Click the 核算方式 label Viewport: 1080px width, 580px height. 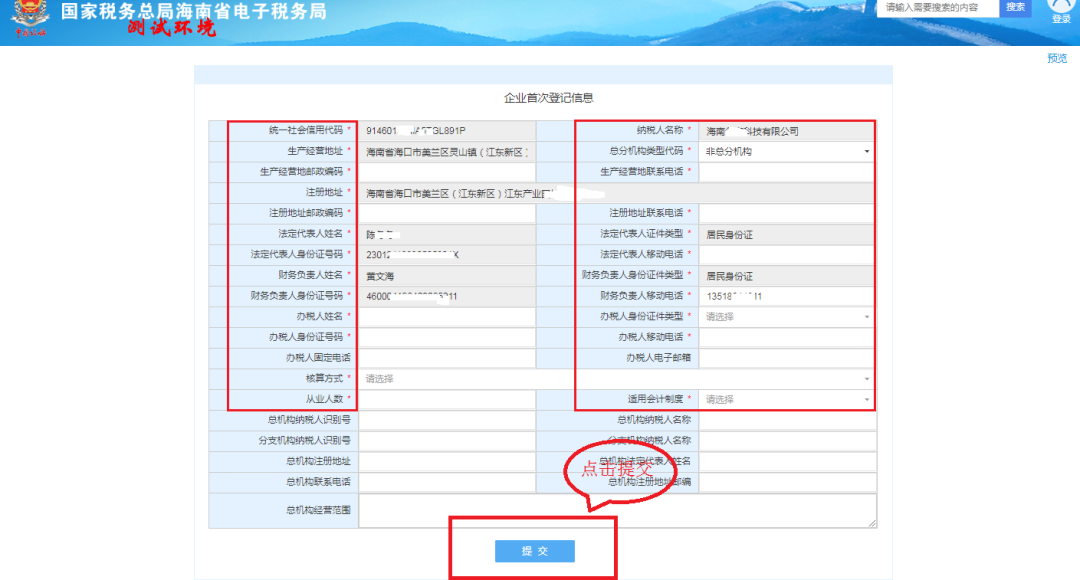[x=324, y=378]
